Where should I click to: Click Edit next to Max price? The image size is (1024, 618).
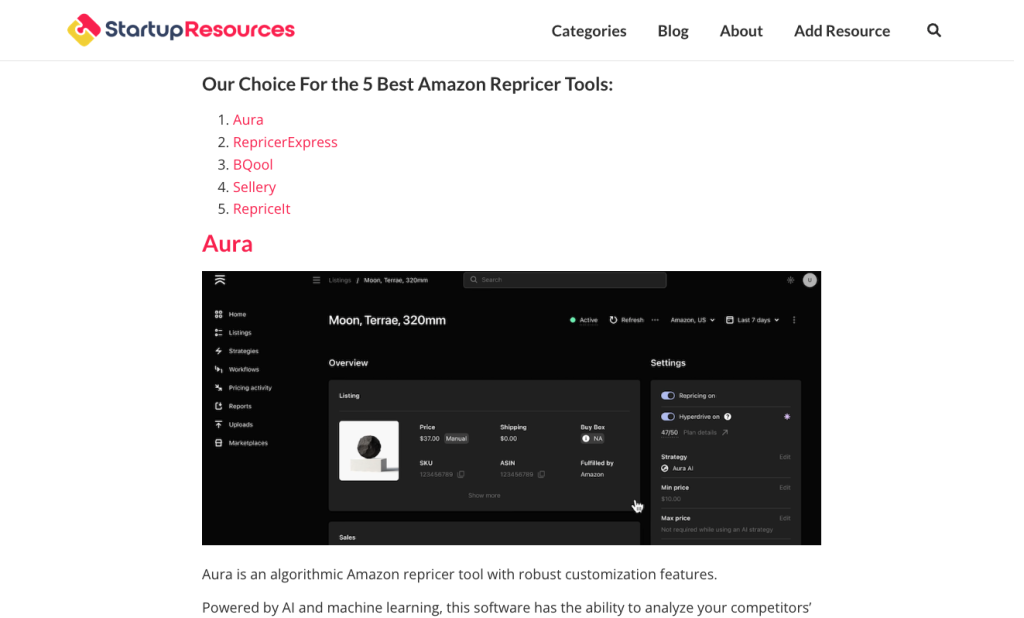point(785,518)
